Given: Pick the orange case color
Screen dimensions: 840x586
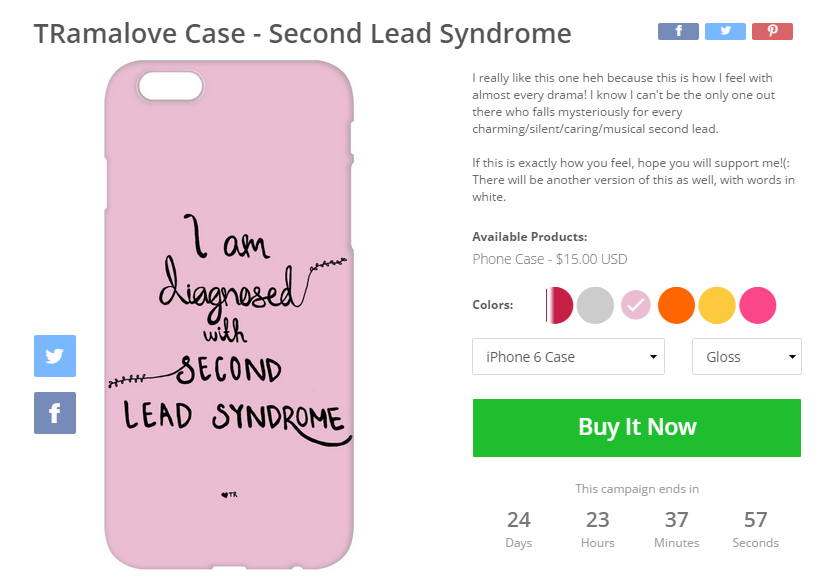Looking at the screenshot, I should 676,305.
